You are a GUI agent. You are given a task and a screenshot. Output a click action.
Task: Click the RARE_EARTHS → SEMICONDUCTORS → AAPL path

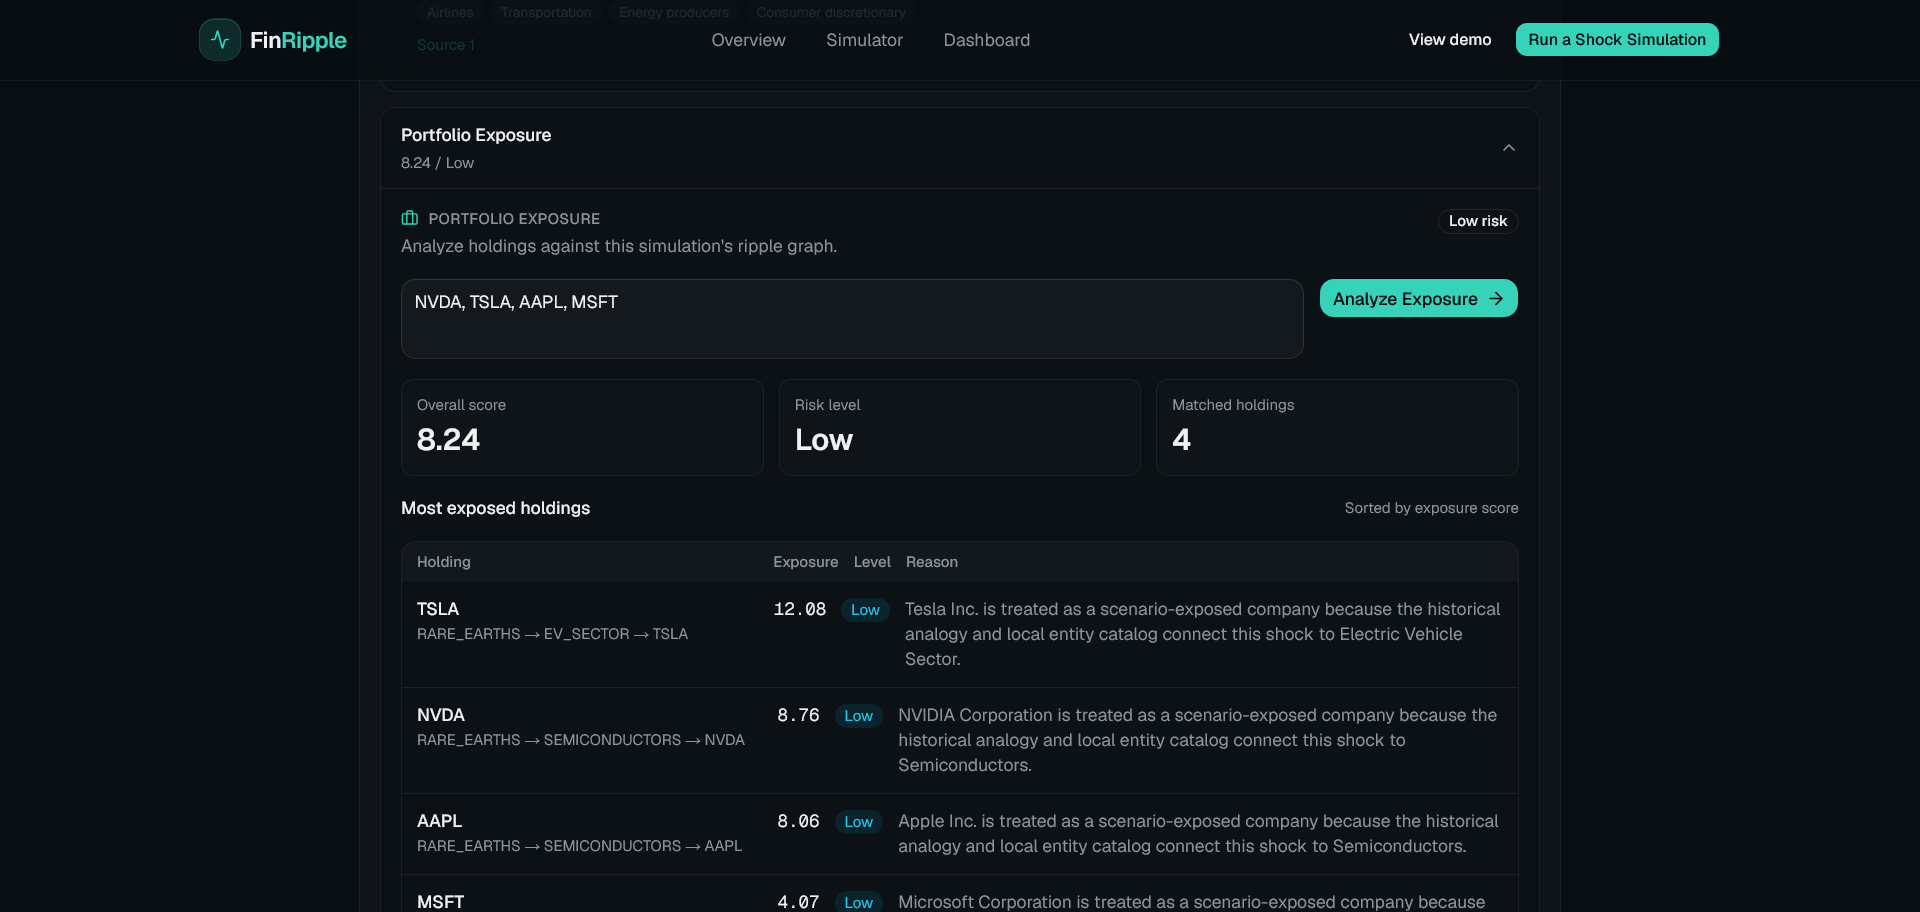579,846
